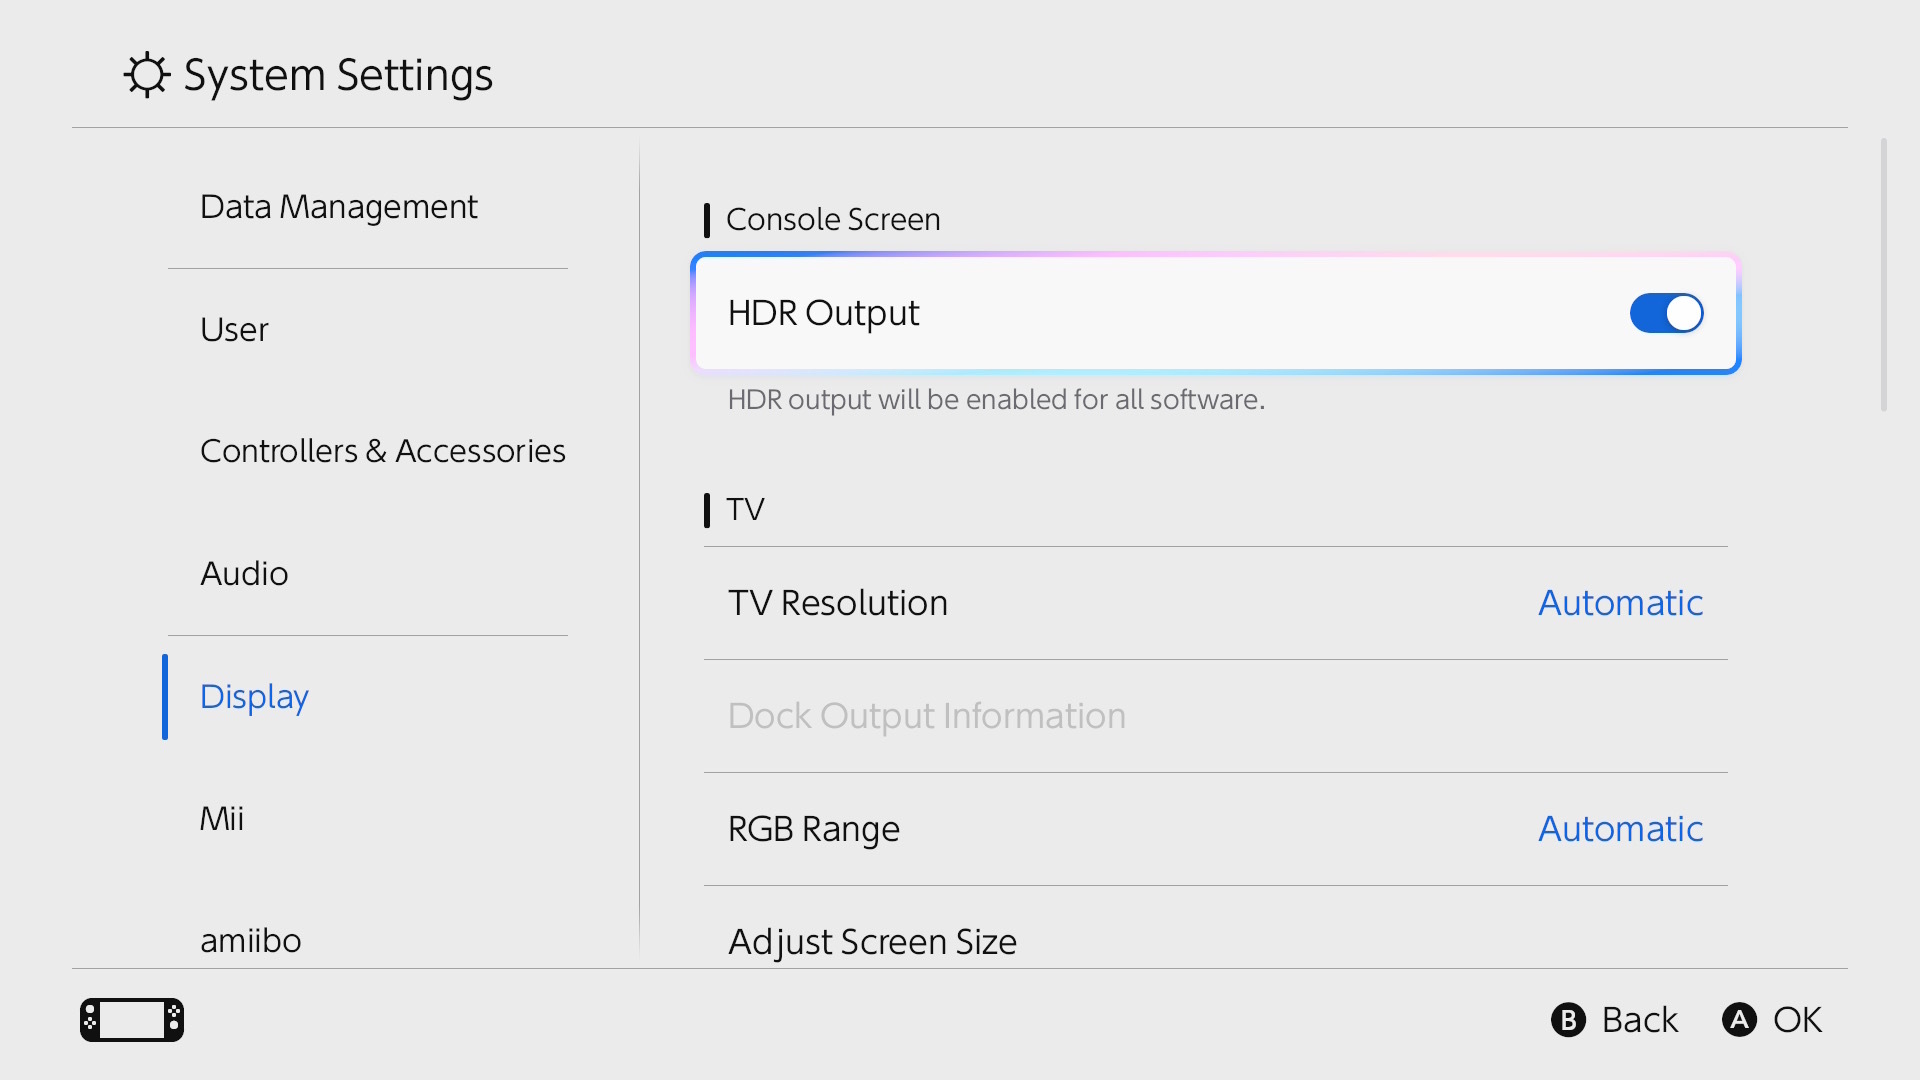
Task: Change RGB Range Automatic value
Action: pos(1620,829)
